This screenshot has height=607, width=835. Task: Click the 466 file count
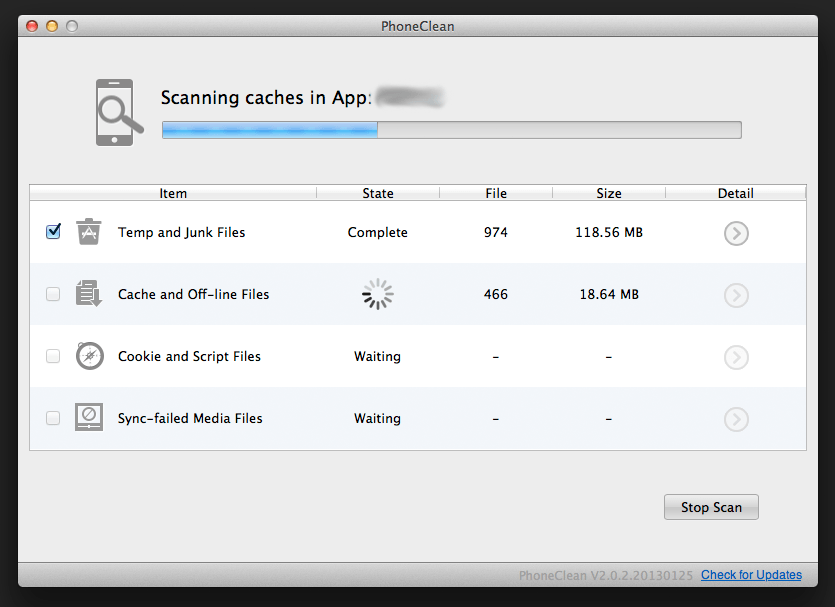pyautogui.click(x=496, y=294)
